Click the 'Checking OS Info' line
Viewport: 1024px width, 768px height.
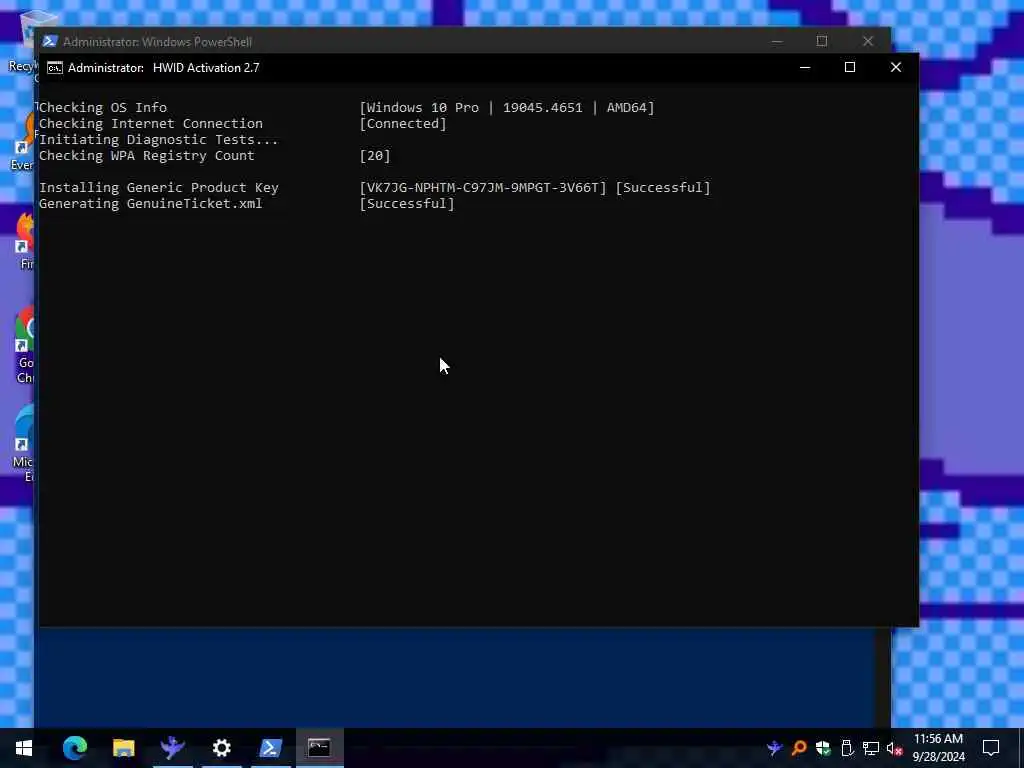(103, 107)
